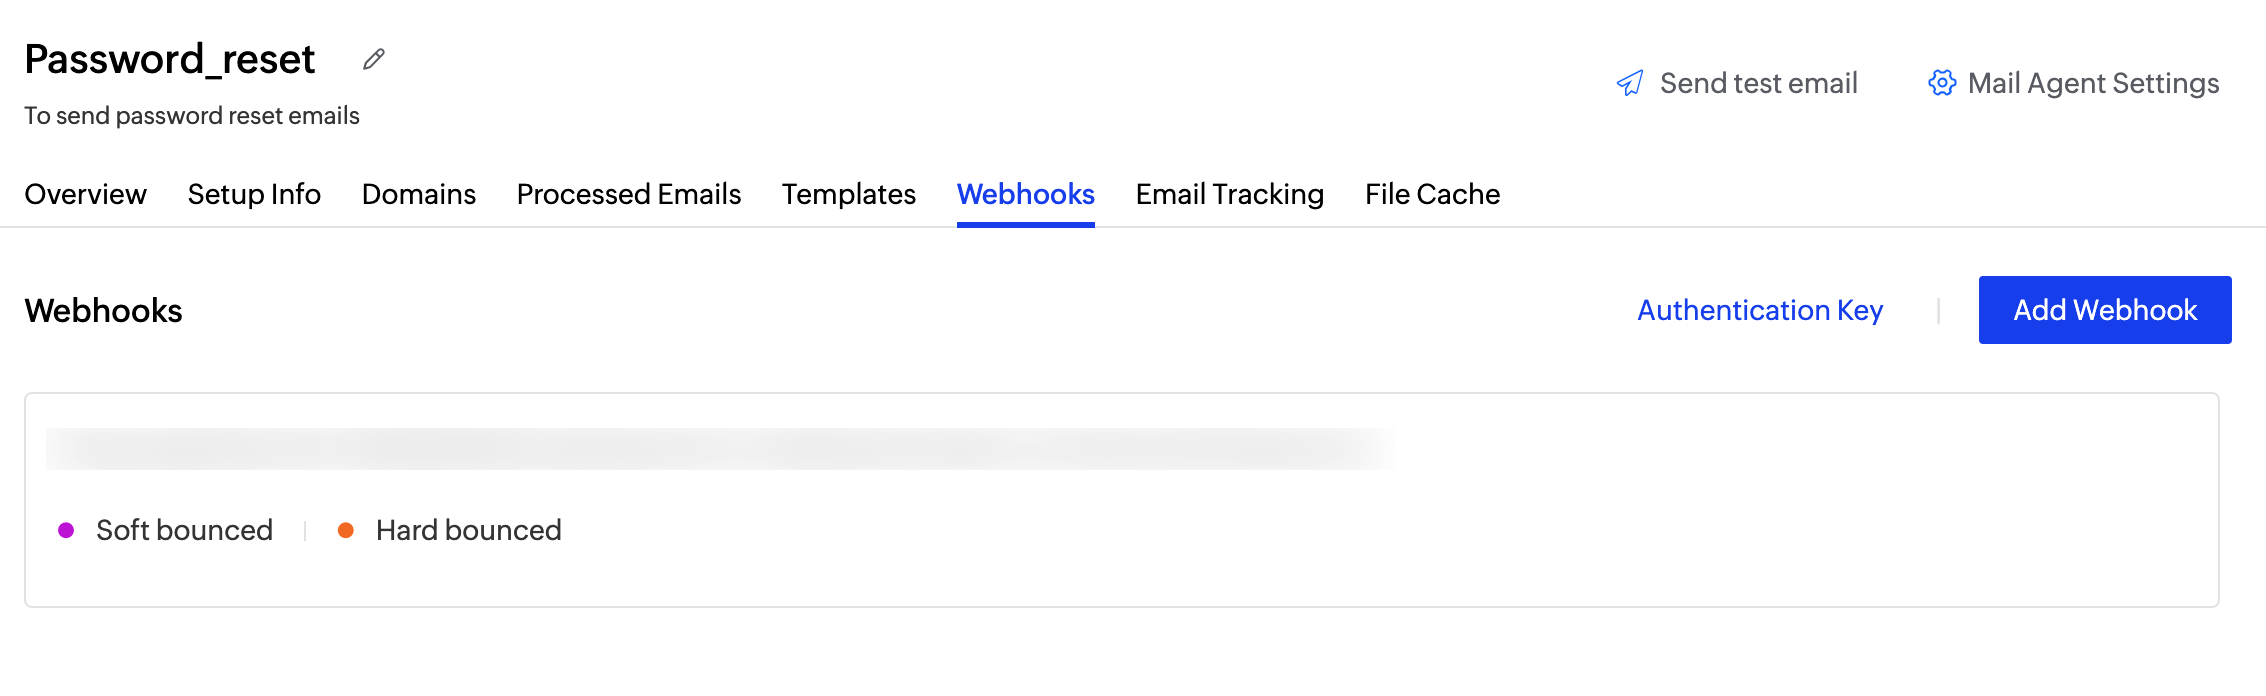This screenshot has width=2266, height=696.
Task: Open the Templates tab
Action: 849,194
